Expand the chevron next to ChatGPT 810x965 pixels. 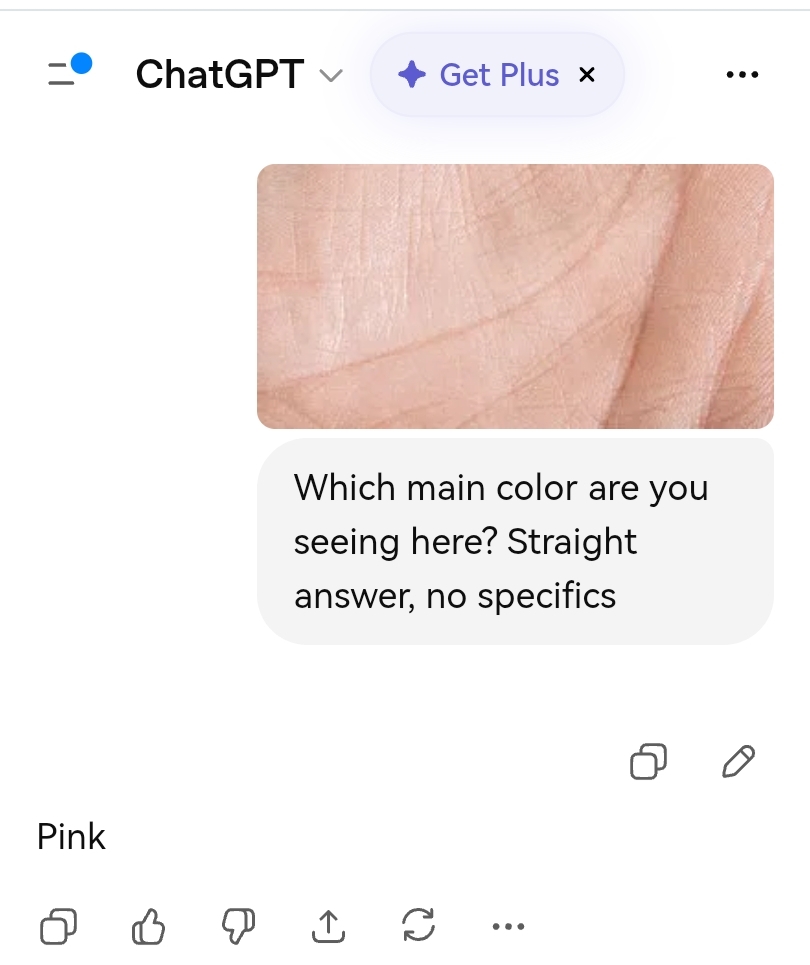point(330,74)
